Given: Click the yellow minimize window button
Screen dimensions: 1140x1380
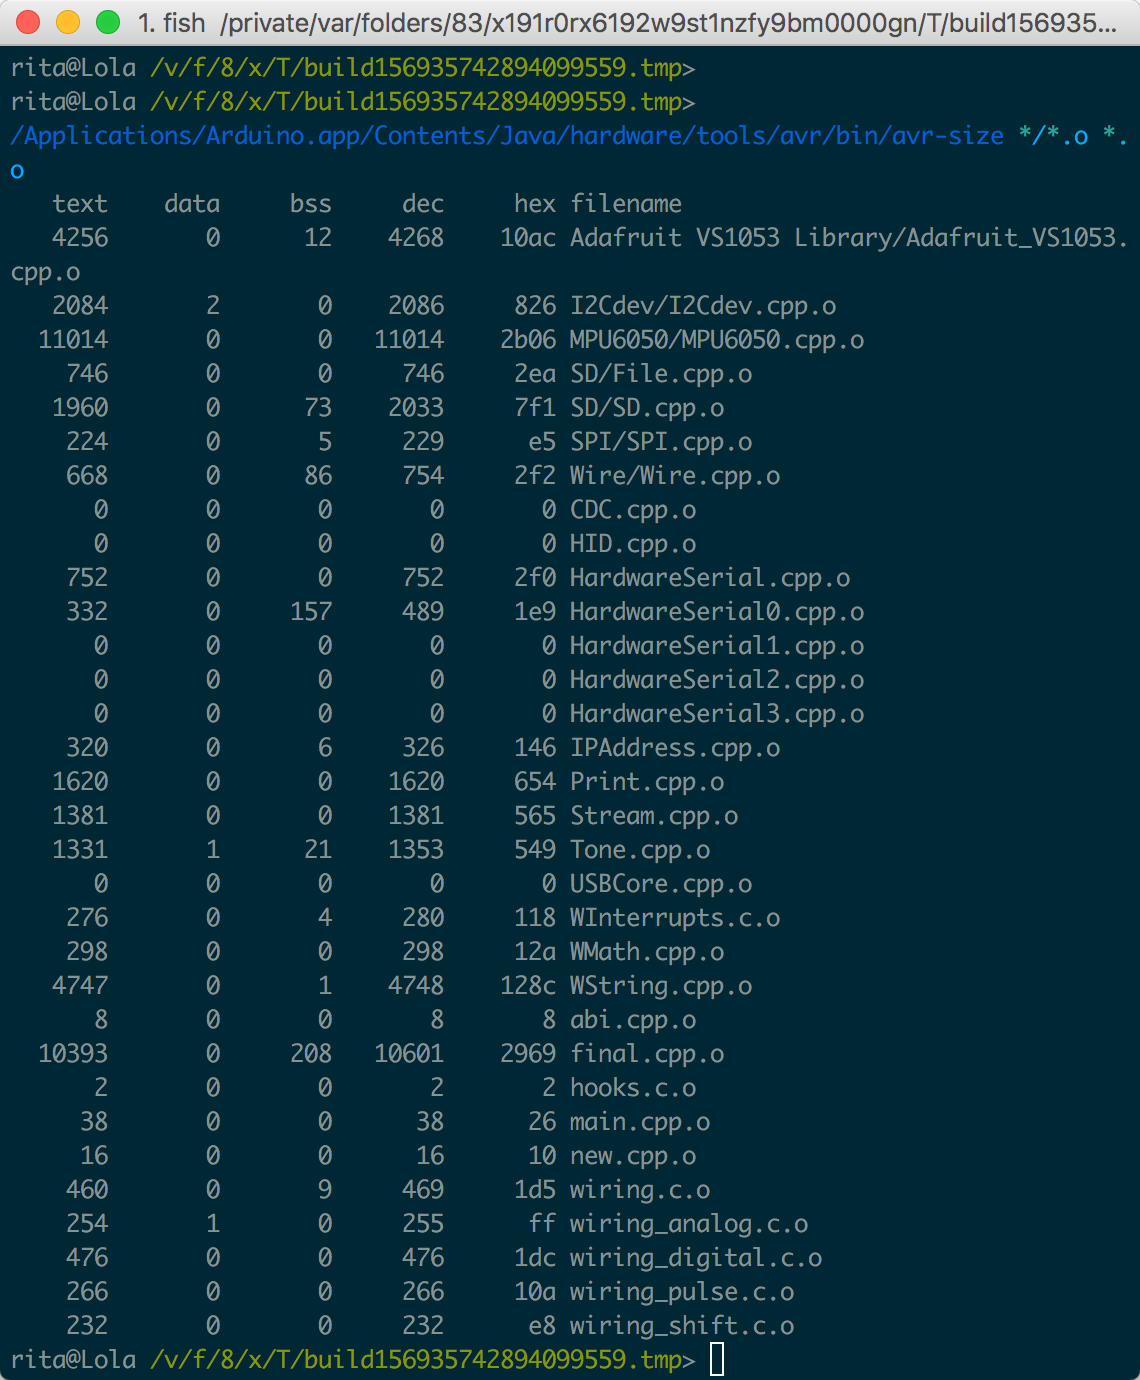Looking at the screenshot, I should [68, 21].
